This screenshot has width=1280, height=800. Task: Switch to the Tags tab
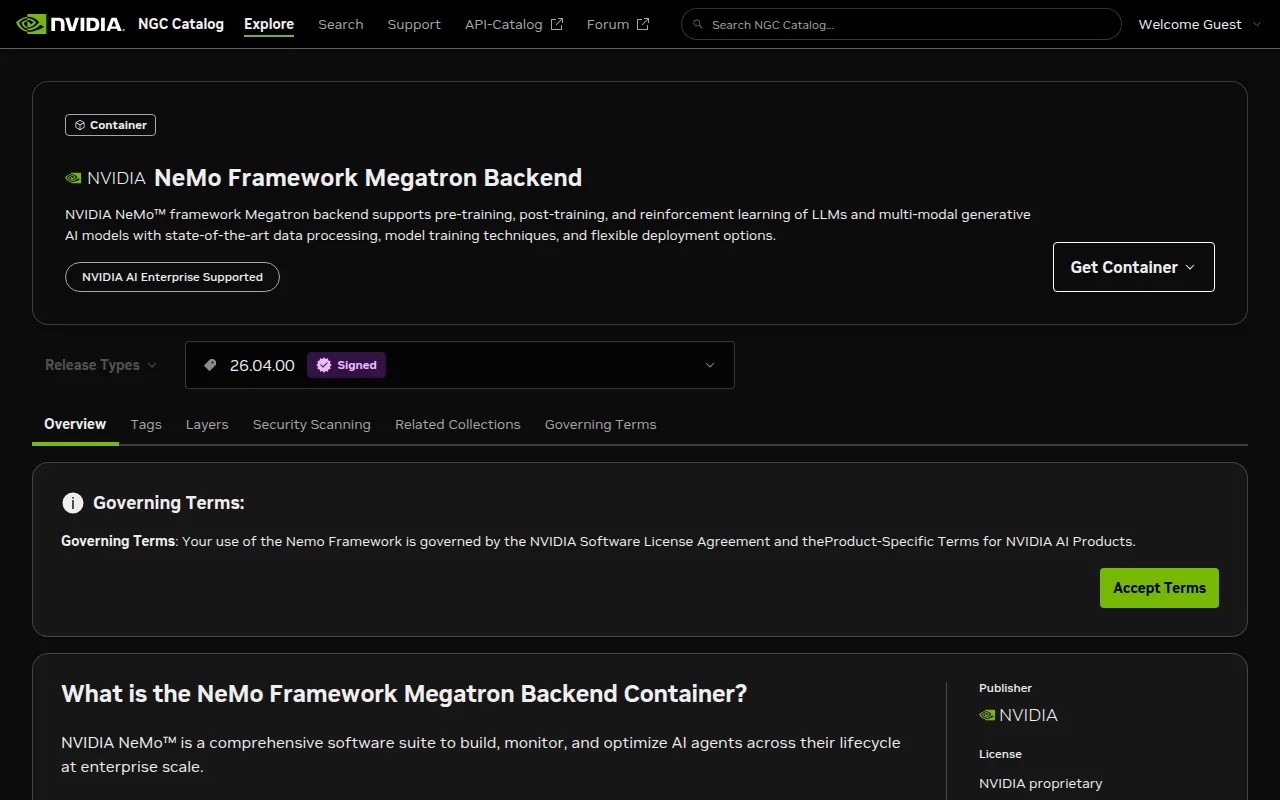tap(146, 424)
